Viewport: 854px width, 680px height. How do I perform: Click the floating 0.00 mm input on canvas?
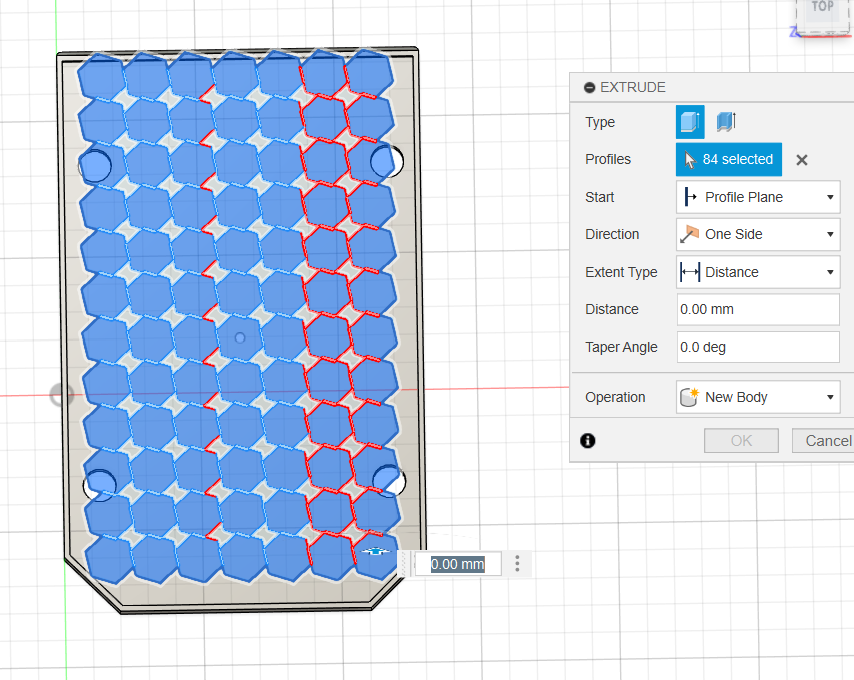tap(457, 564)
